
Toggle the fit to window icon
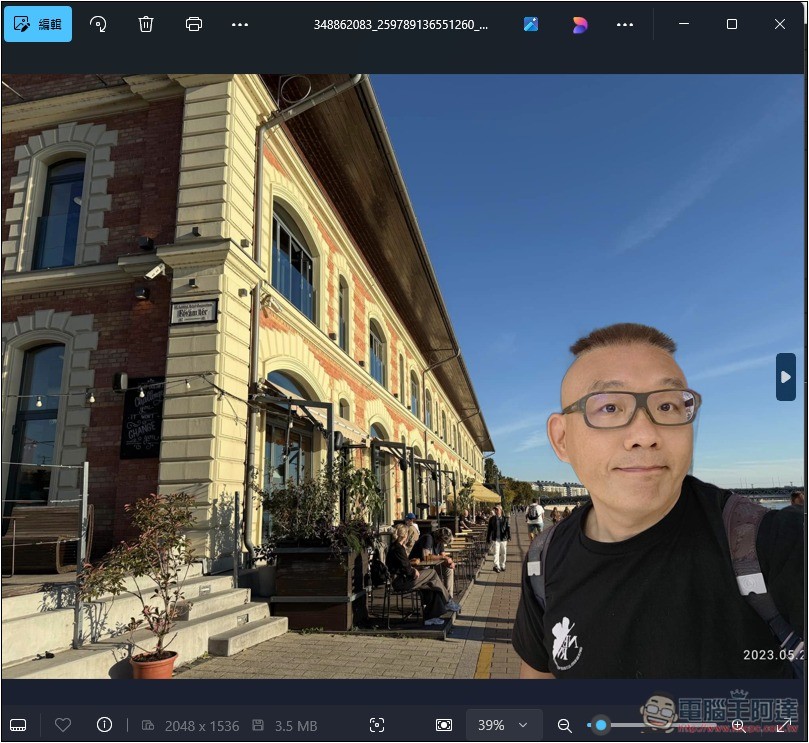click(443, 725)
